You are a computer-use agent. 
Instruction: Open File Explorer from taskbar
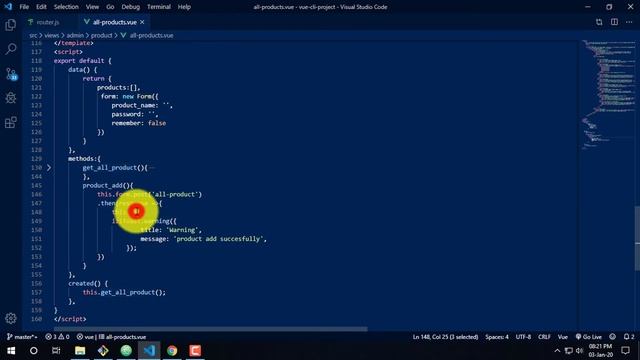80,351
